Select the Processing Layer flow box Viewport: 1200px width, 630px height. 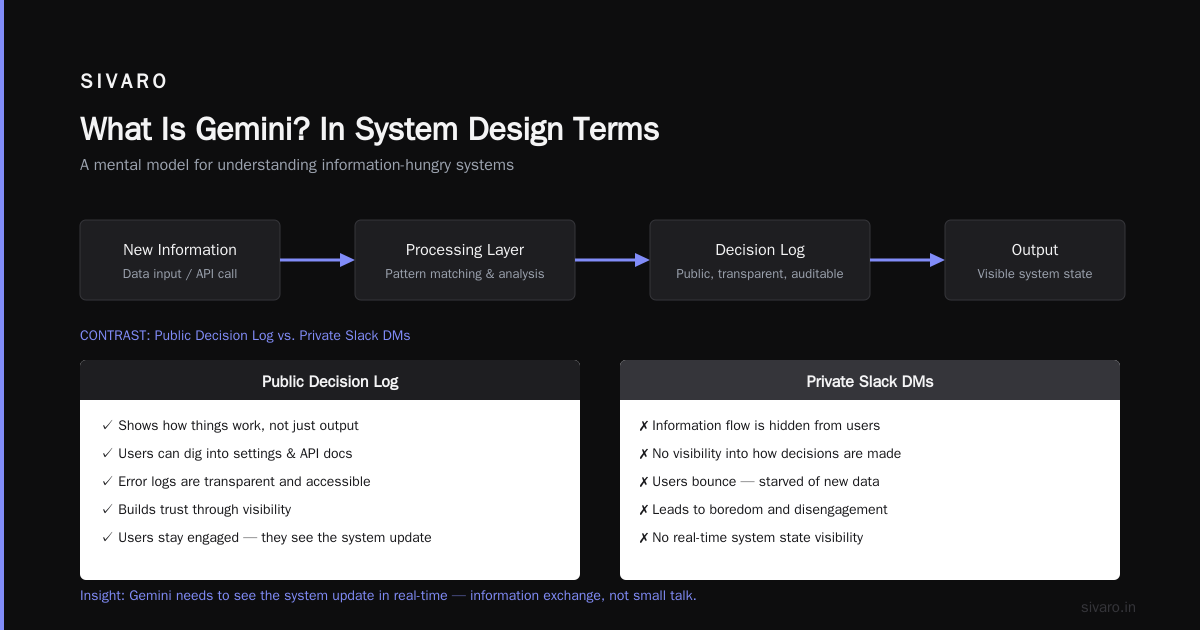coord(465,260)
